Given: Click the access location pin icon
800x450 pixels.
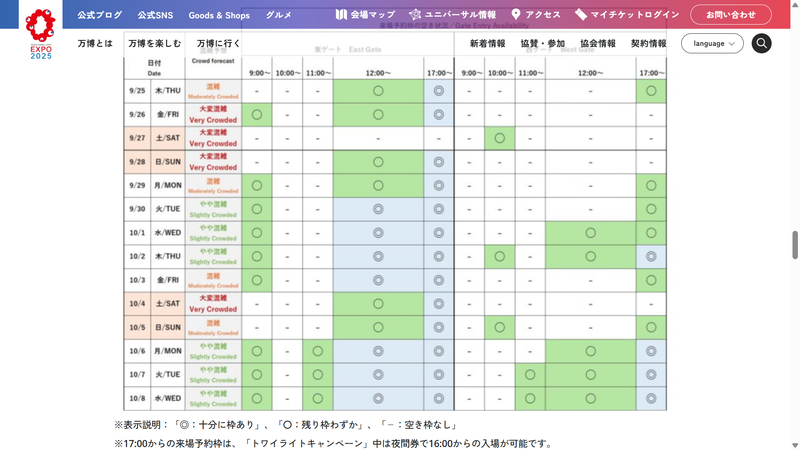Looking at the screenshot, I should [516, 14].
